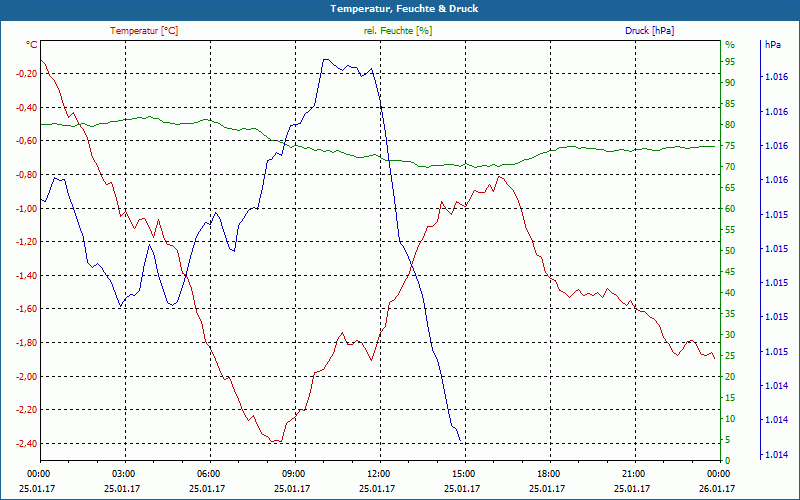Select the blue Druck [hPa] legend label
Screen dimensions: 800x500
649,31
